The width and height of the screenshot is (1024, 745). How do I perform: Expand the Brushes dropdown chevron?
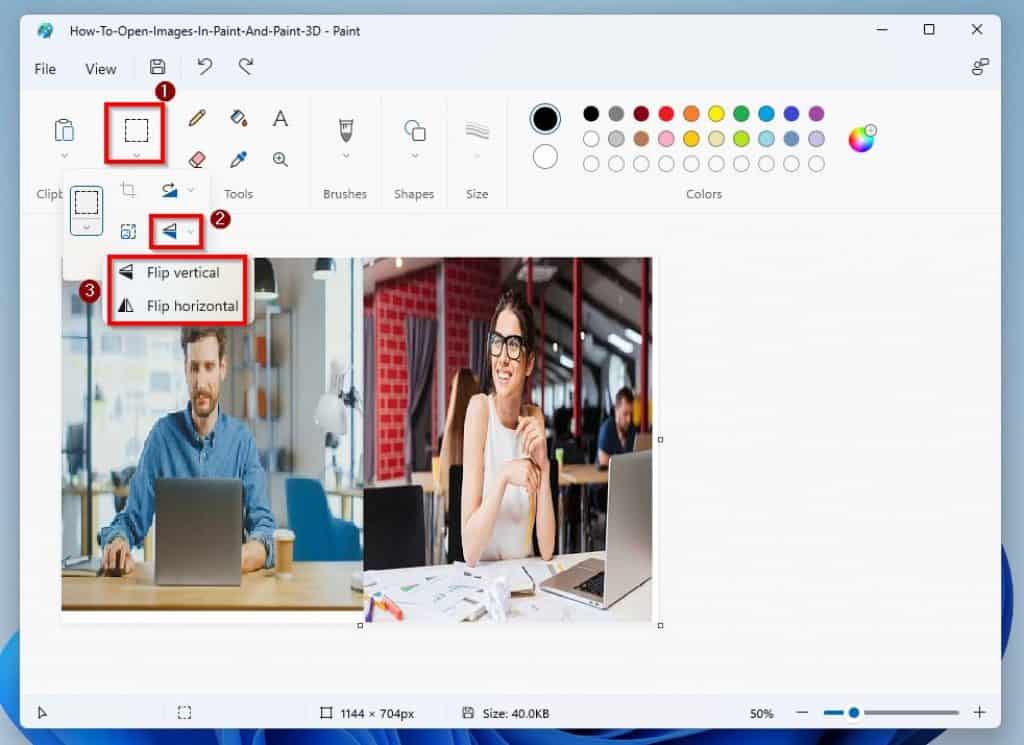(x=346, y=155)
